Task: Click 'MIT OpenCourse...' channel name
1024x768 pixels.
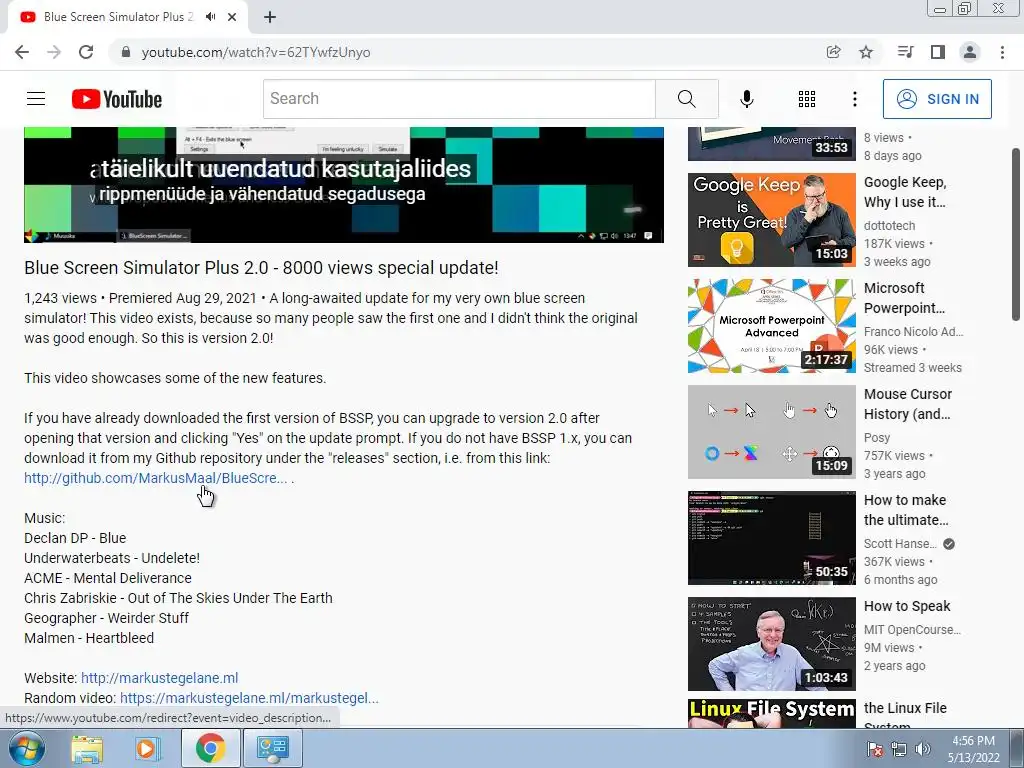Action: 912,630
